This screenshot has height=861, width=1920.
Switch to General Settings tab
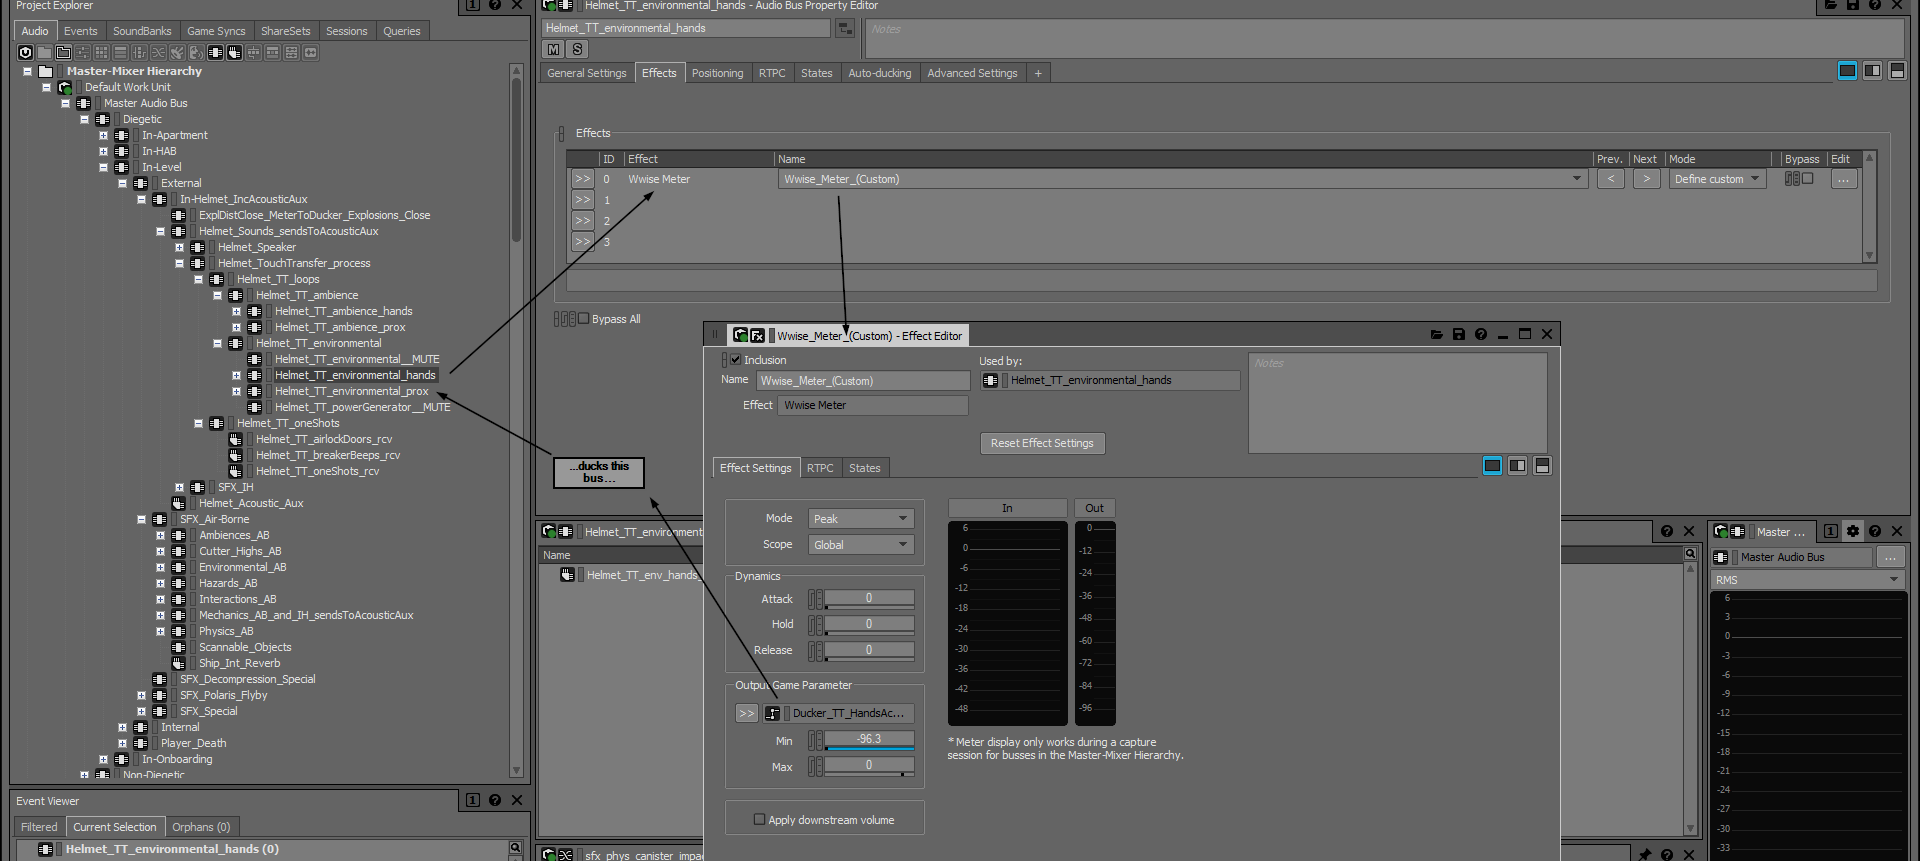[x=586, y=73]
